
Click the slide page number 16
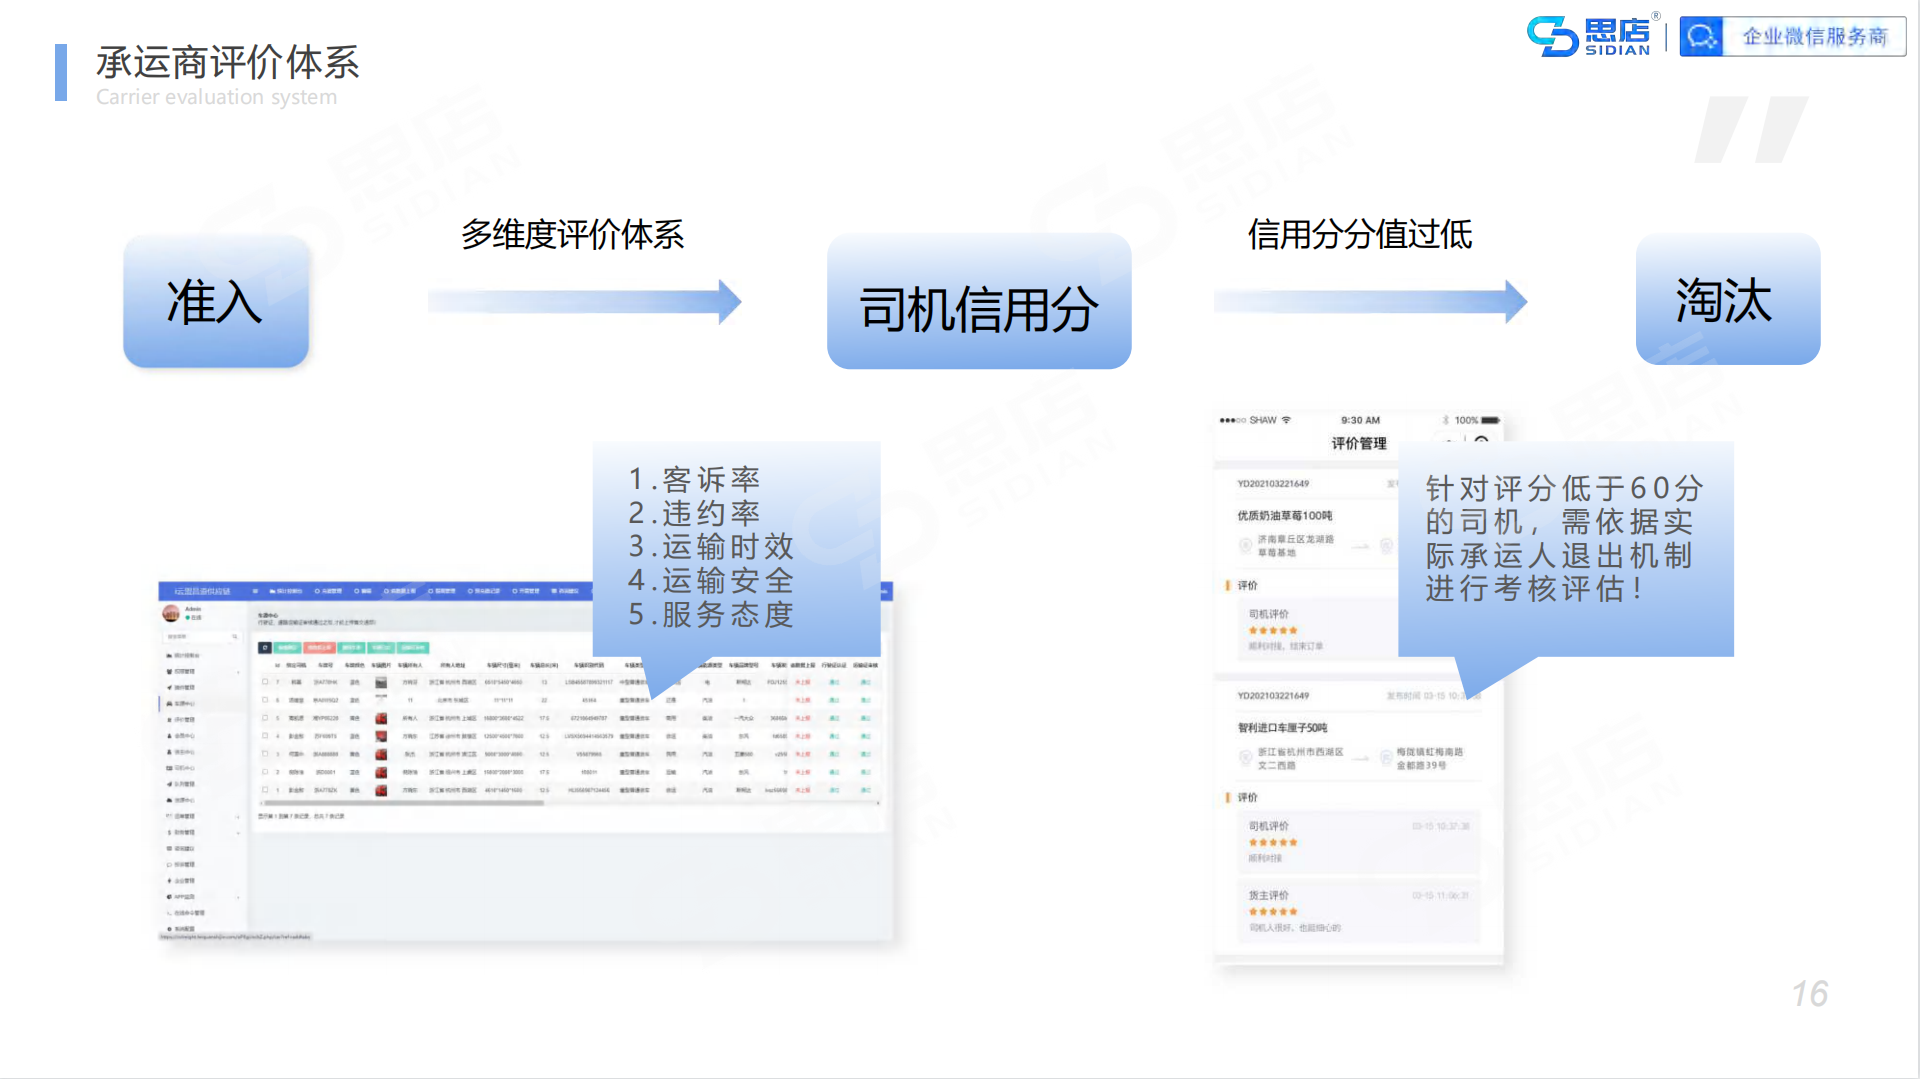pos(1809,994)
